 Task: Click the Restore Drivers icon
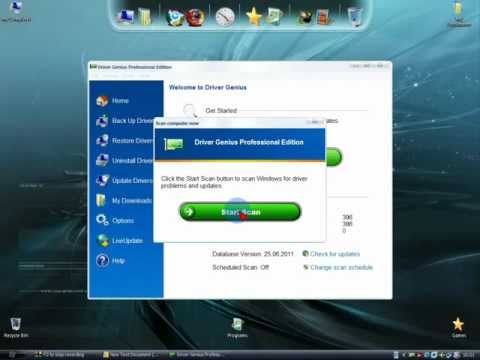point(102,141)
